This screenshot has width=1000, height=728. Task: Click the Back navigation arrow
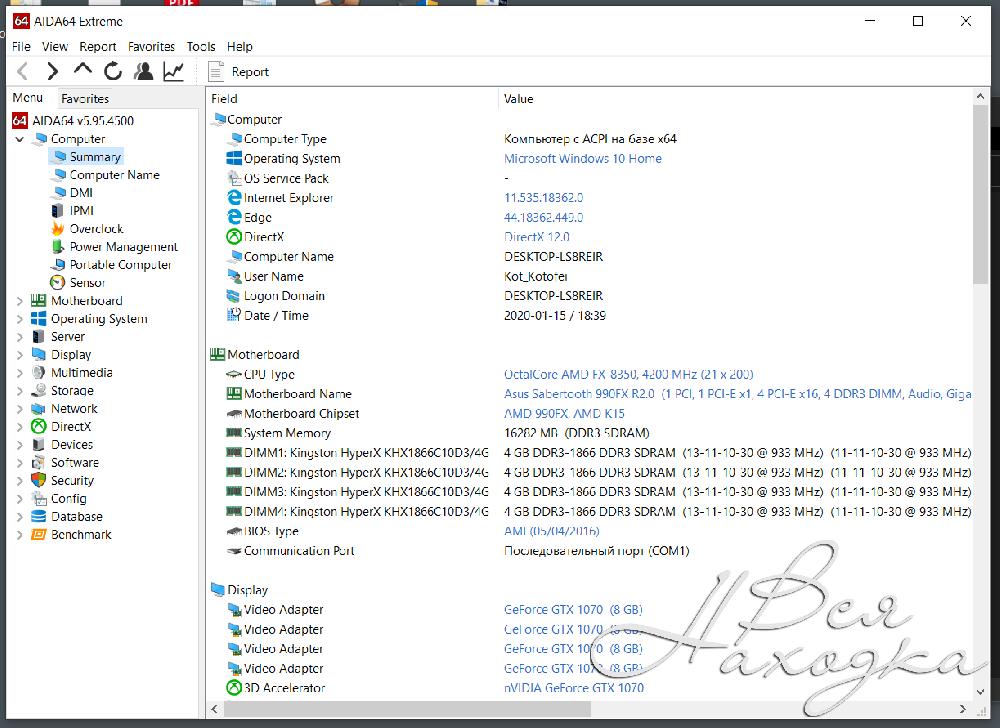pos(23,71)
